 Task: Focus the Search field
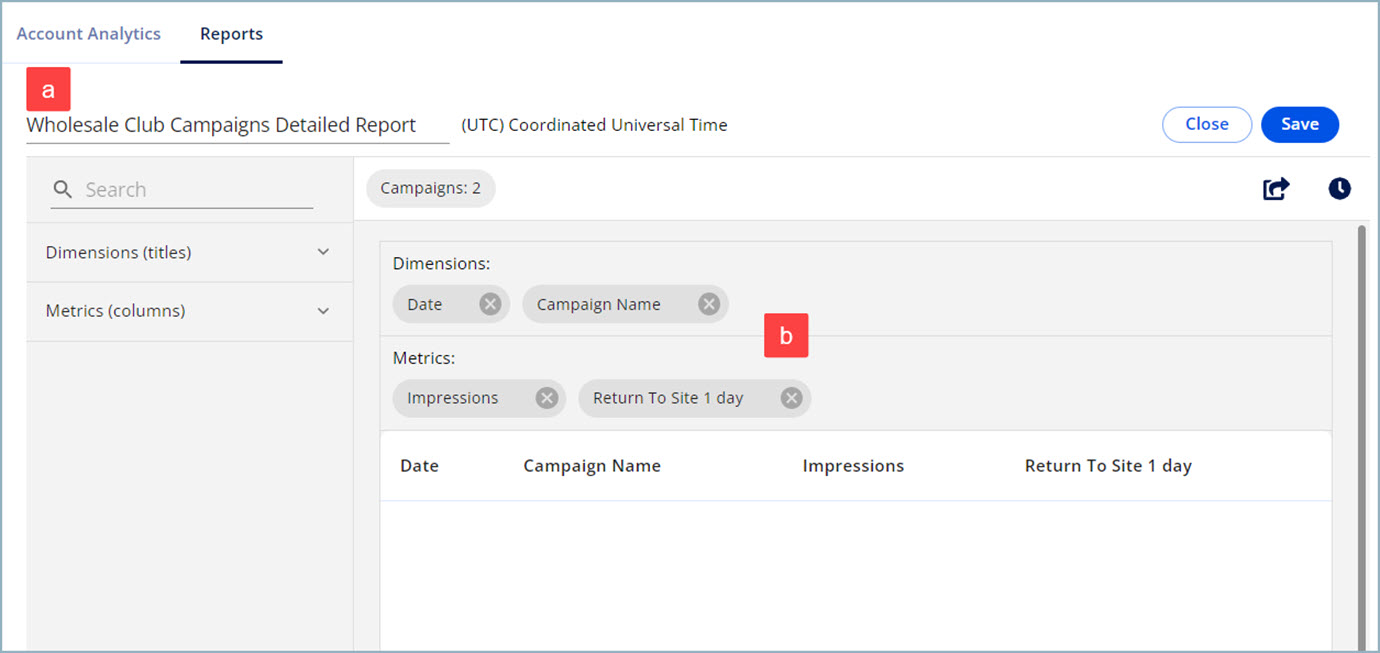pos(182,190)
